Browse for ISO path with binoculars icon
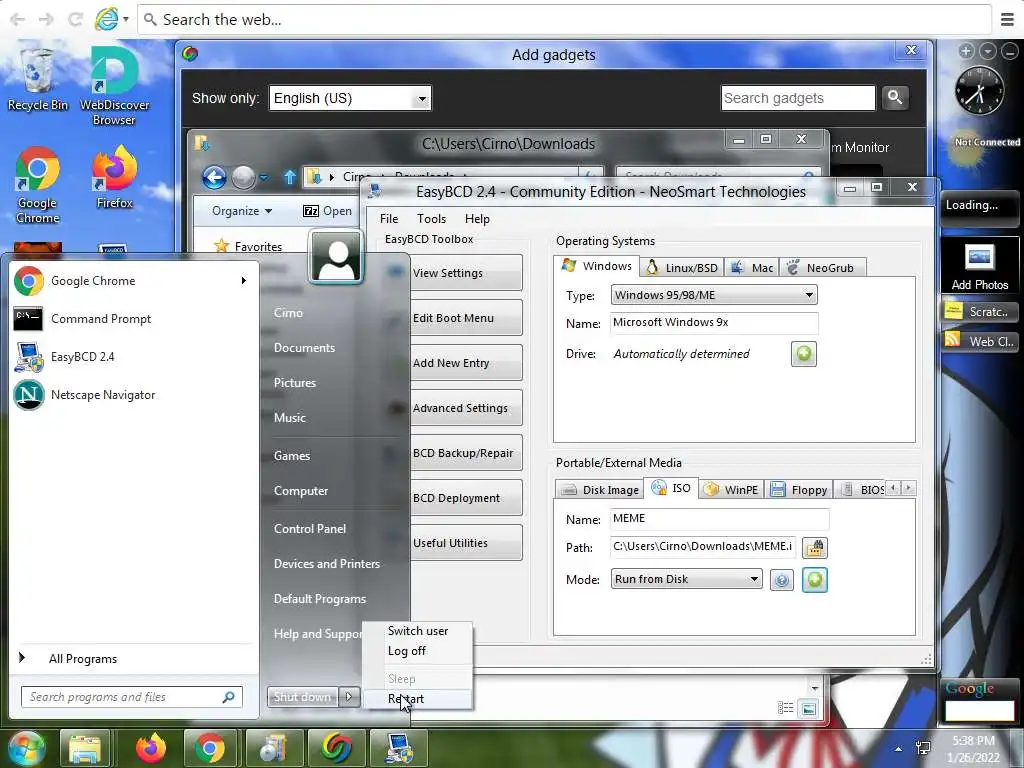Screen dimensions: 1024x768 [814, 548]
